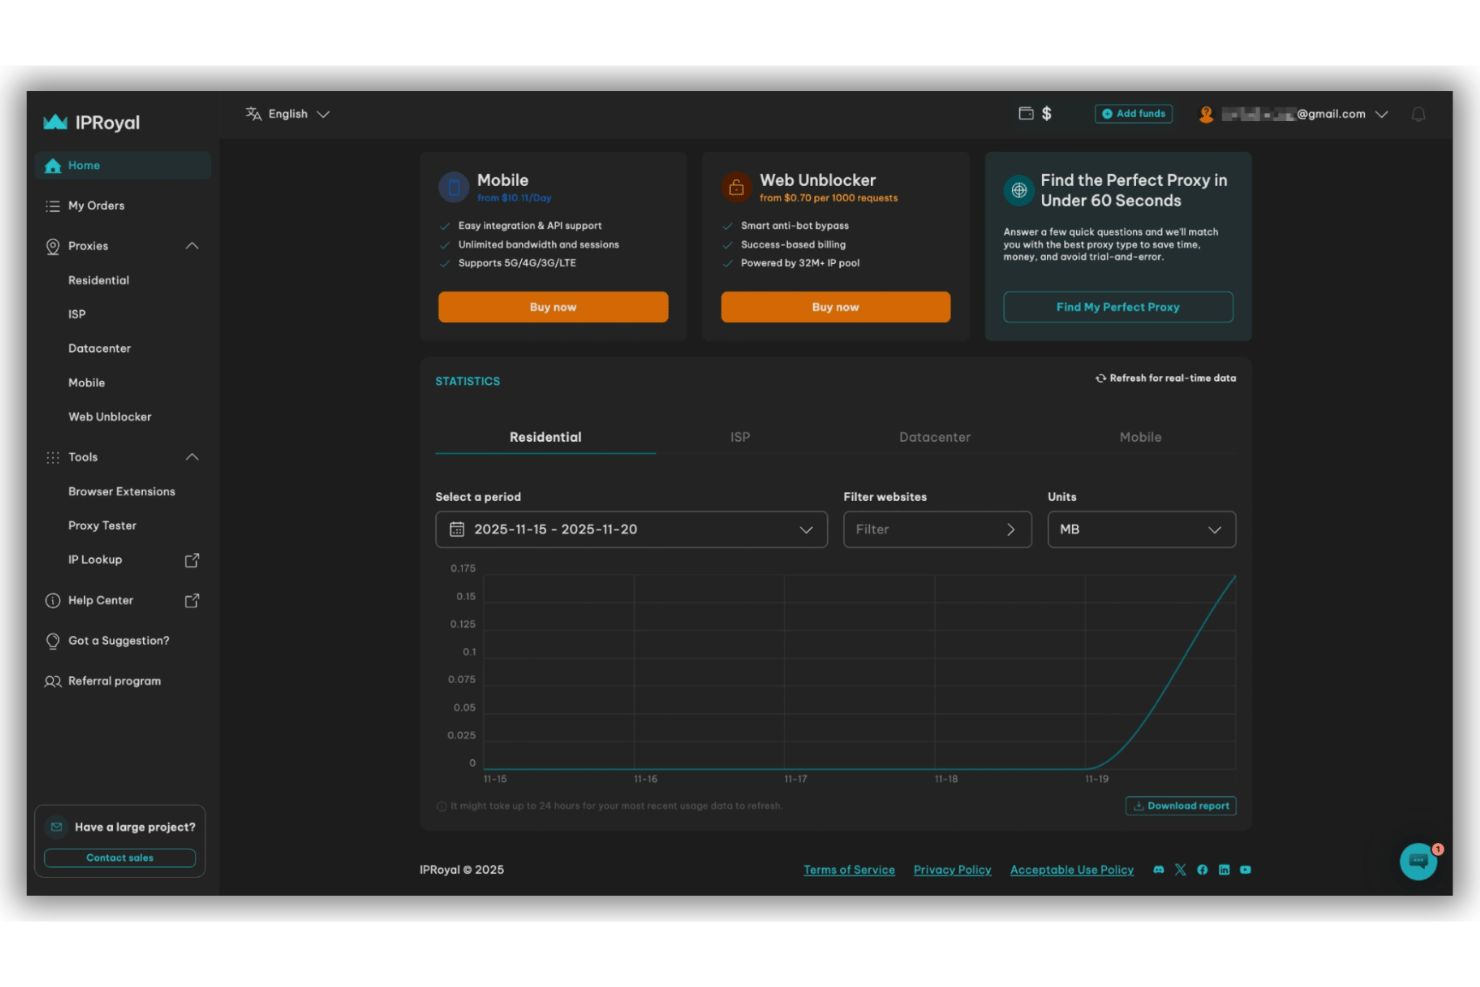The image size is (1480, 987).
Task: Expand the account email dropdown
Action: click(x=1382, y=114)
